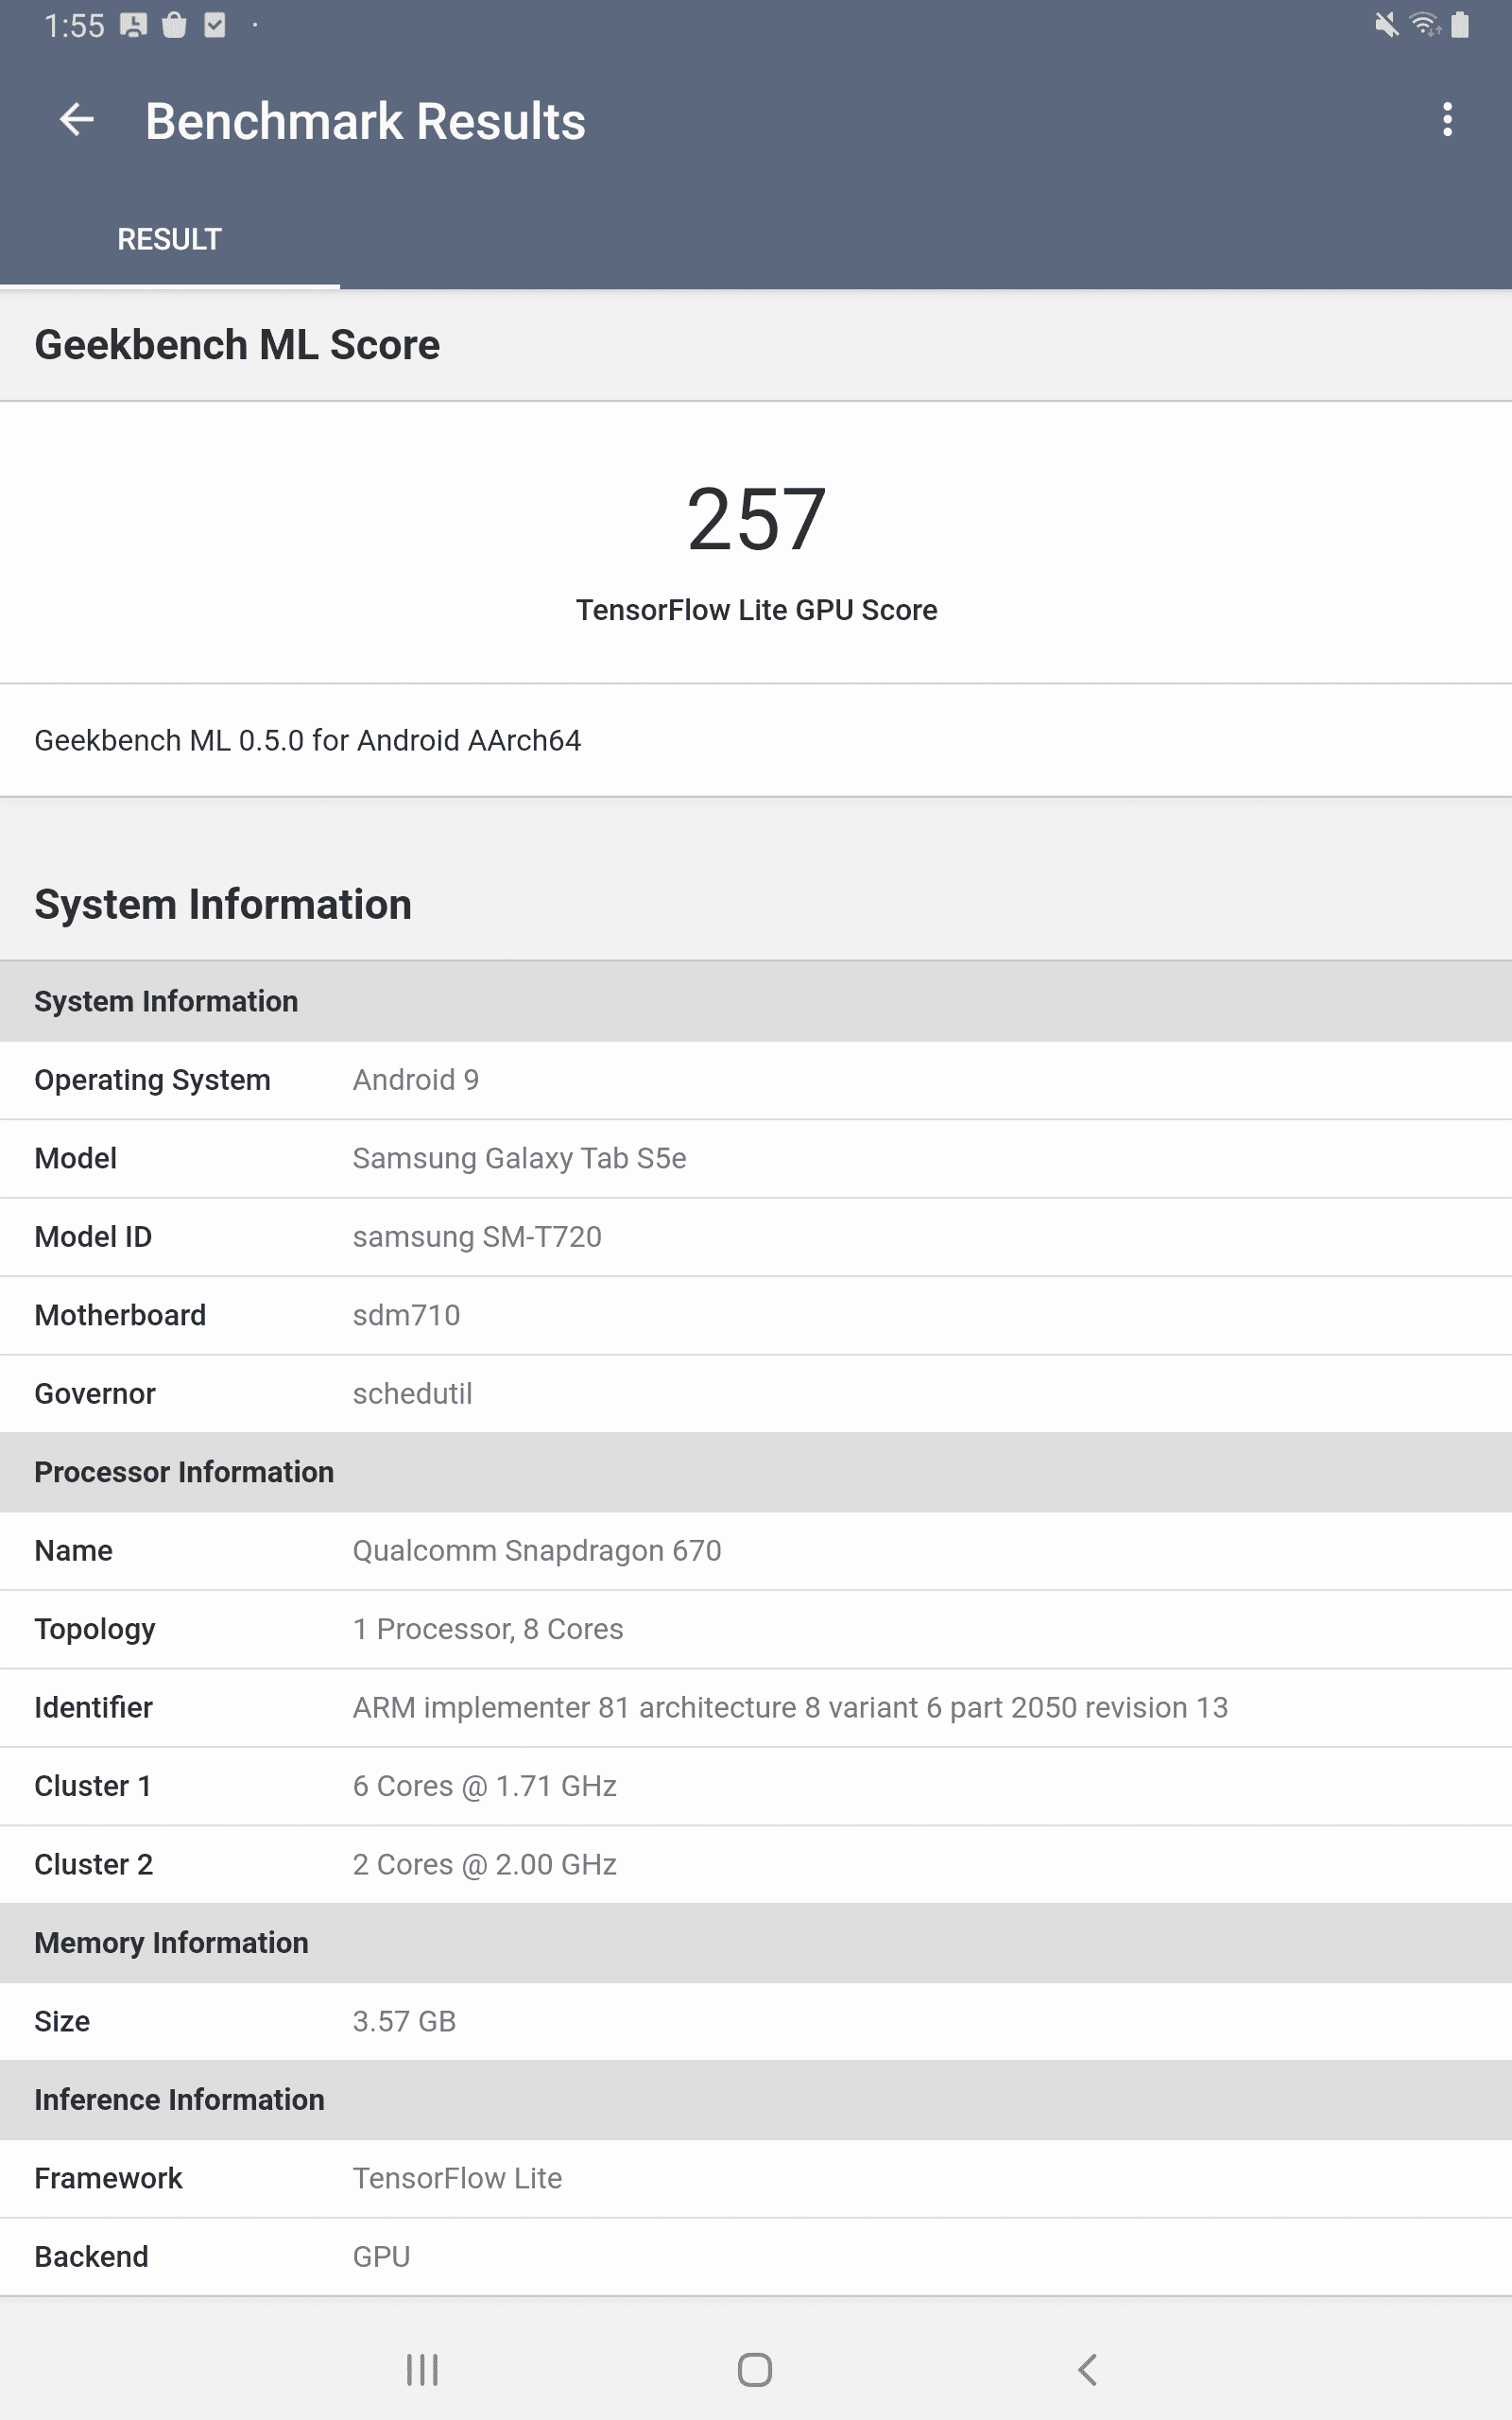Tap the Samsung Galaxy Tab S5e value

[520, 1158]
